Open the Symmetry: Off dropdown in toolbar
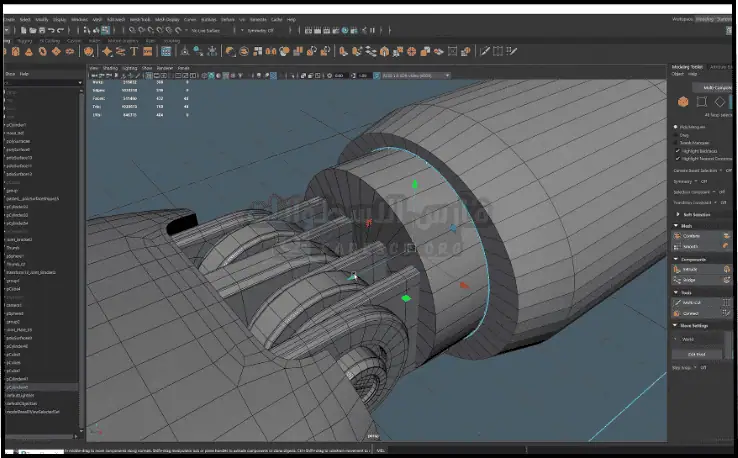Image resolution: width=738 pixels, height=458 pixels. click(x=258, y=31)
